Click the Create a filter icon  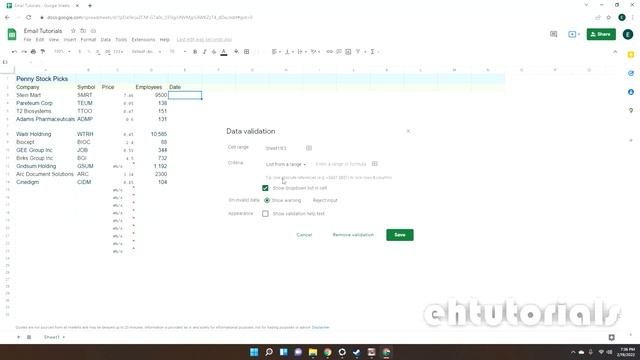[358, 52]
